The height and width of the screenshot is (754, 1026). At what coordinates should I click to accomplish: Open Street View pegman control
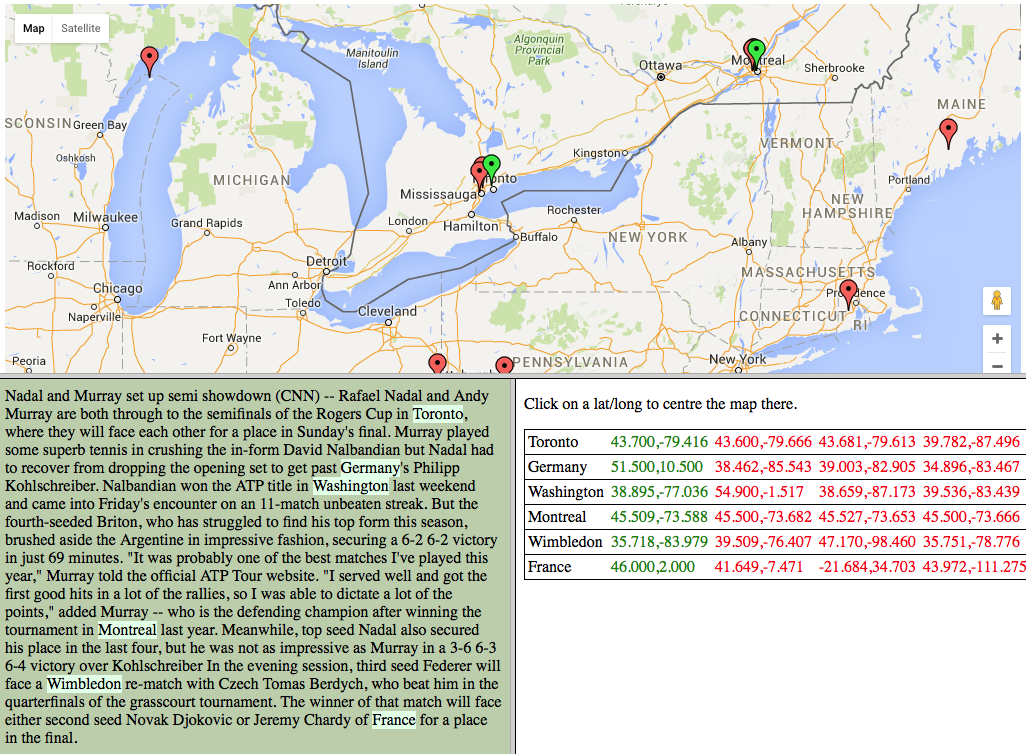point(997,300)
